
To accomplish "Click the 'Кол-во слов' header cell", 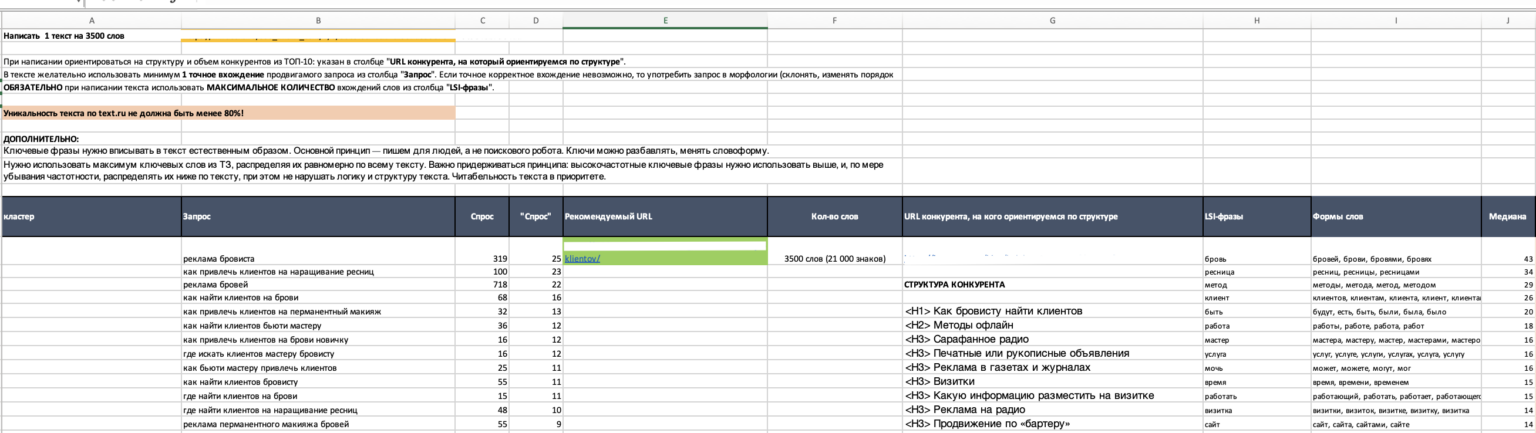I will tap(834, 216).
